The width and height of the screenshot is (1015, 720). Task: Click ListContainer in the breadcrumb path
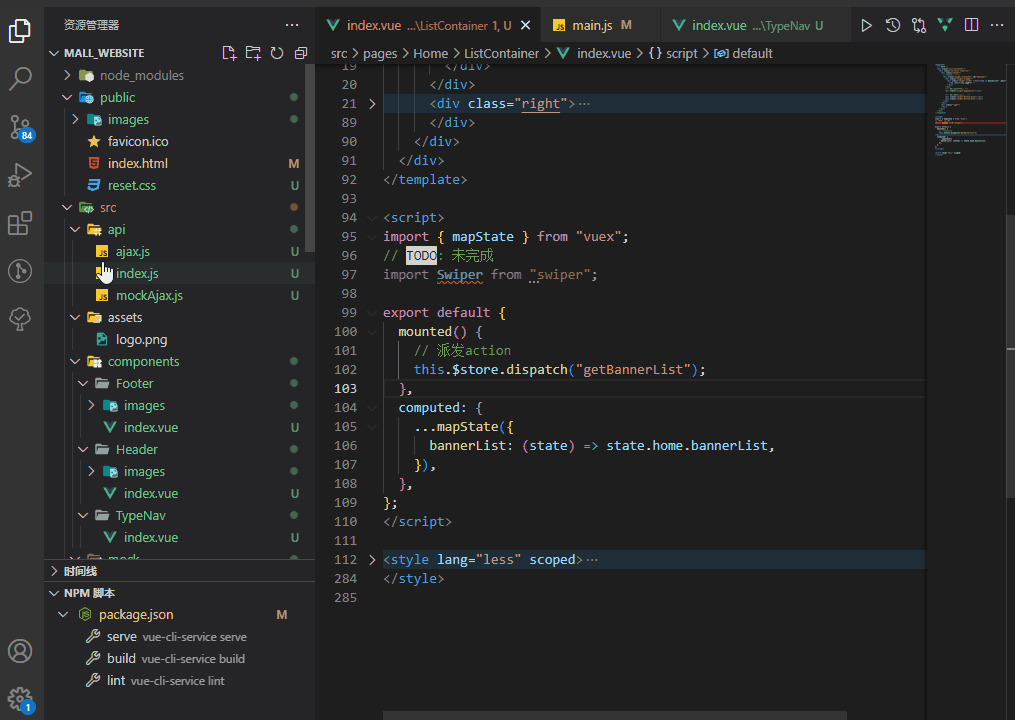(501, 53)
